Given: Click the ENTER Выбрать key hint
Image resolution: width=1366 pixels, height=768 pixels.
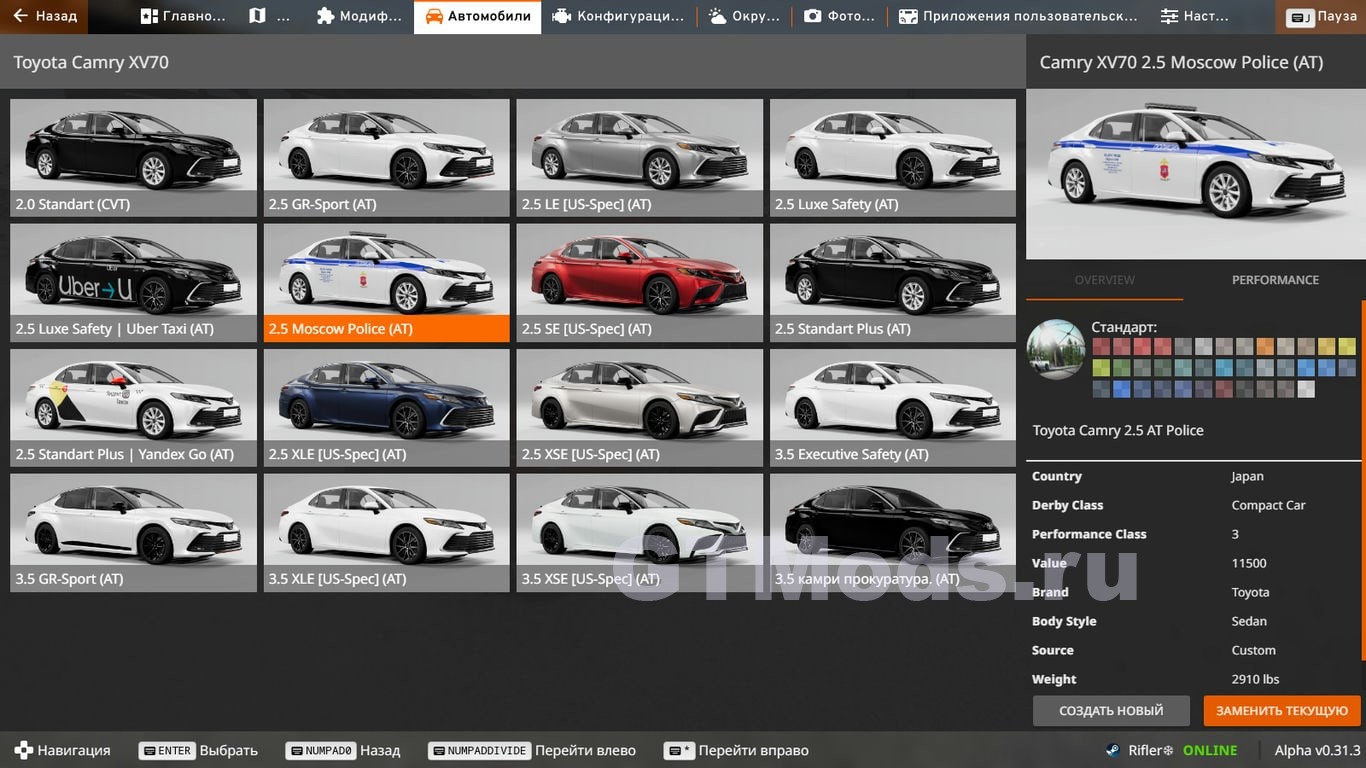Looking at the screenshot, I should 198,750.
